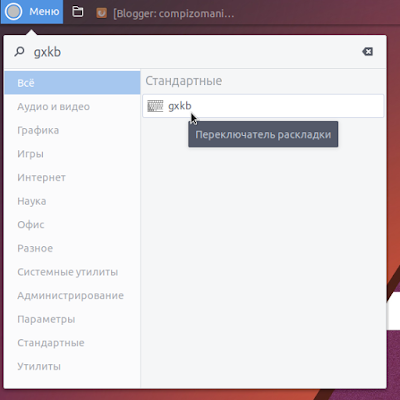Choose the Наука category
The height and width of the screenshot is (400, 400).
coord(72,201)
